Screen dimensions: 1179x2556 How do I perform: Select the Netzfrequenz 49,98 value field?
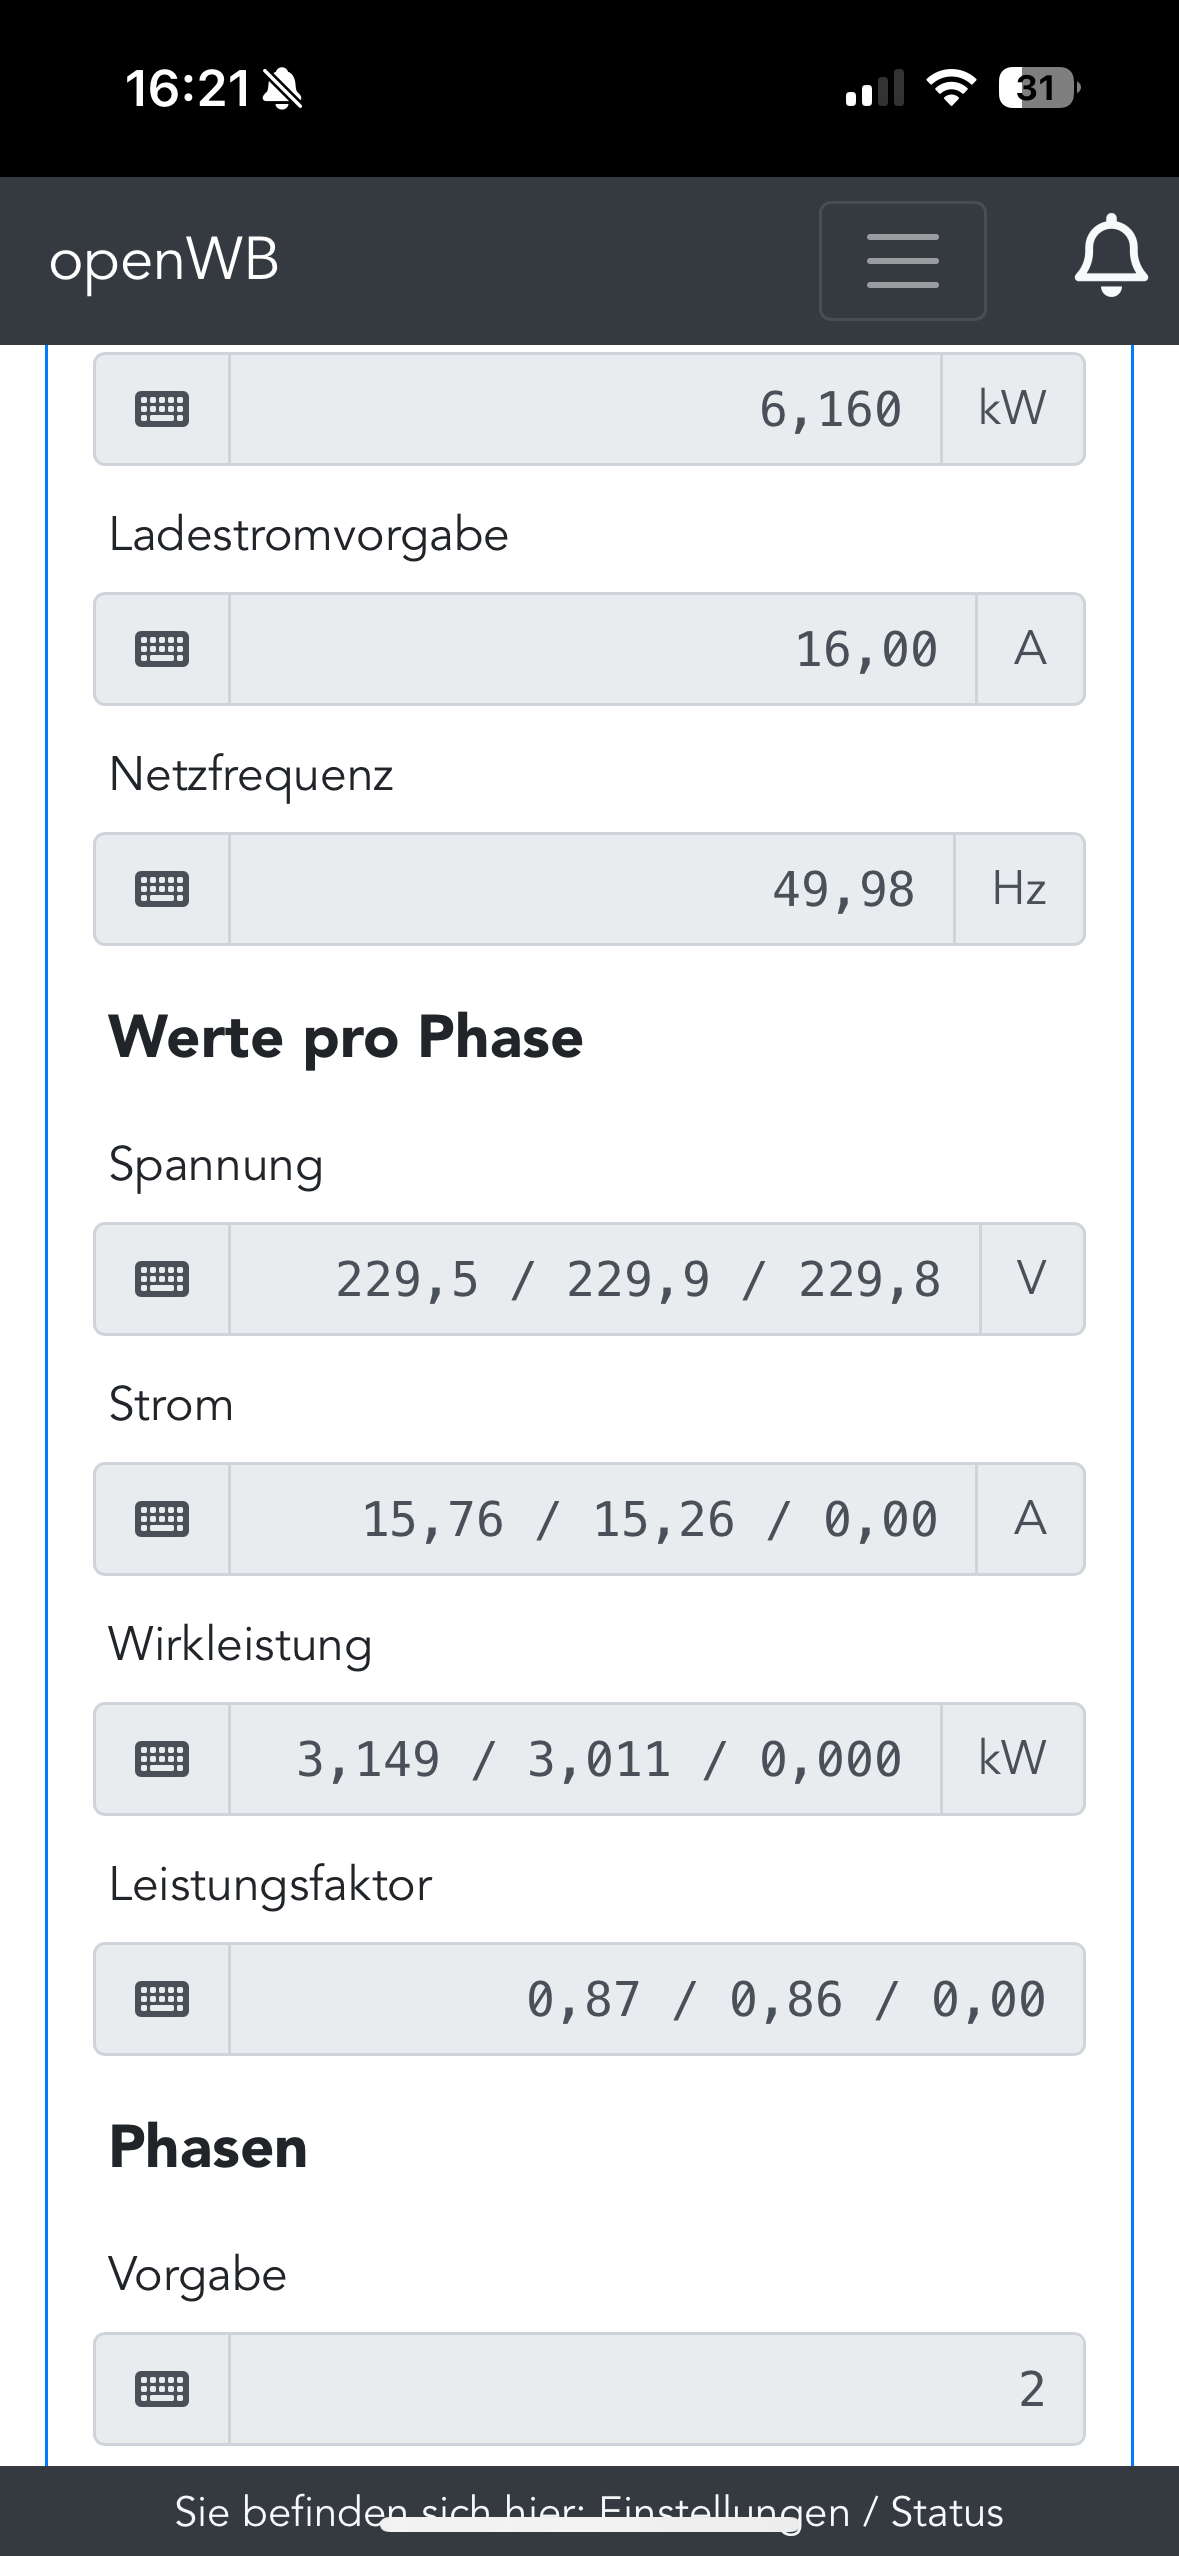tap(592, 889)
